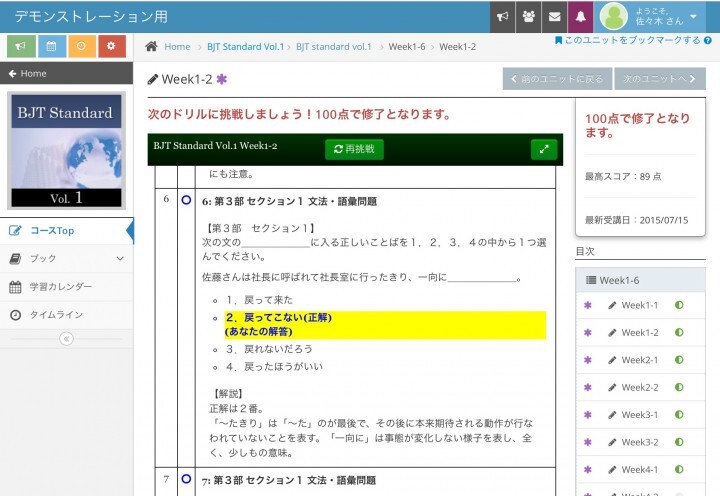Go to previous unit button
Screen dimensions: 720x496
point(557,79)
